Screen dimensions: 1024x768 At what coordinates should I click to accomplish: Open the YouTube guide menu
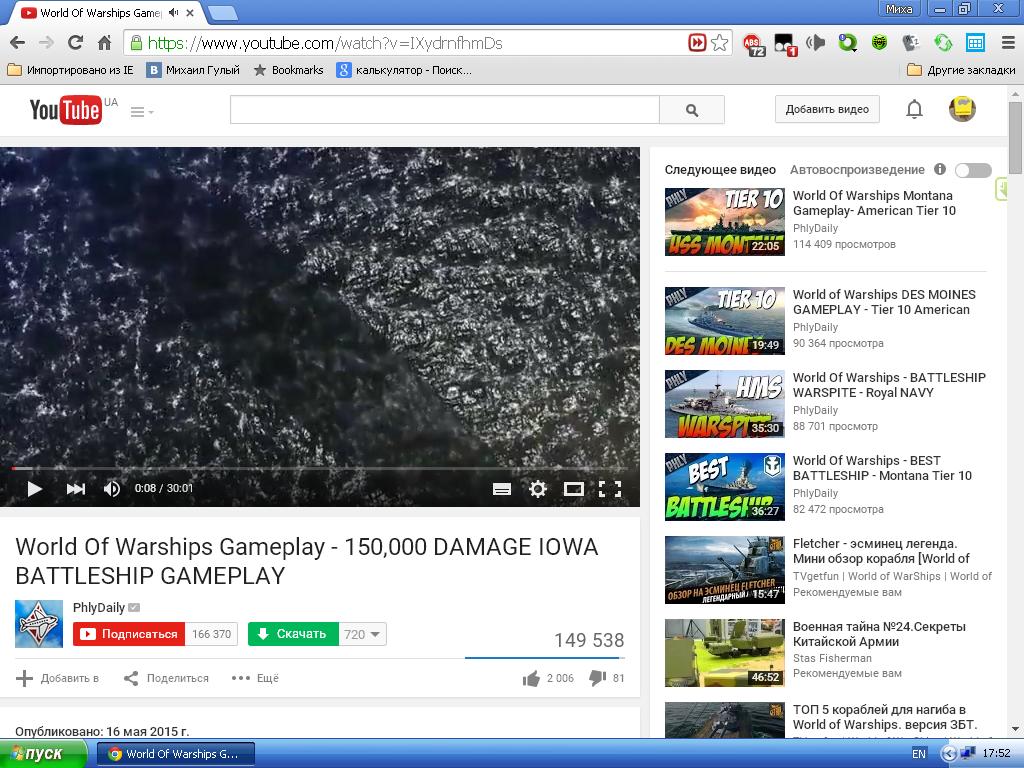[x=141, y=112]
